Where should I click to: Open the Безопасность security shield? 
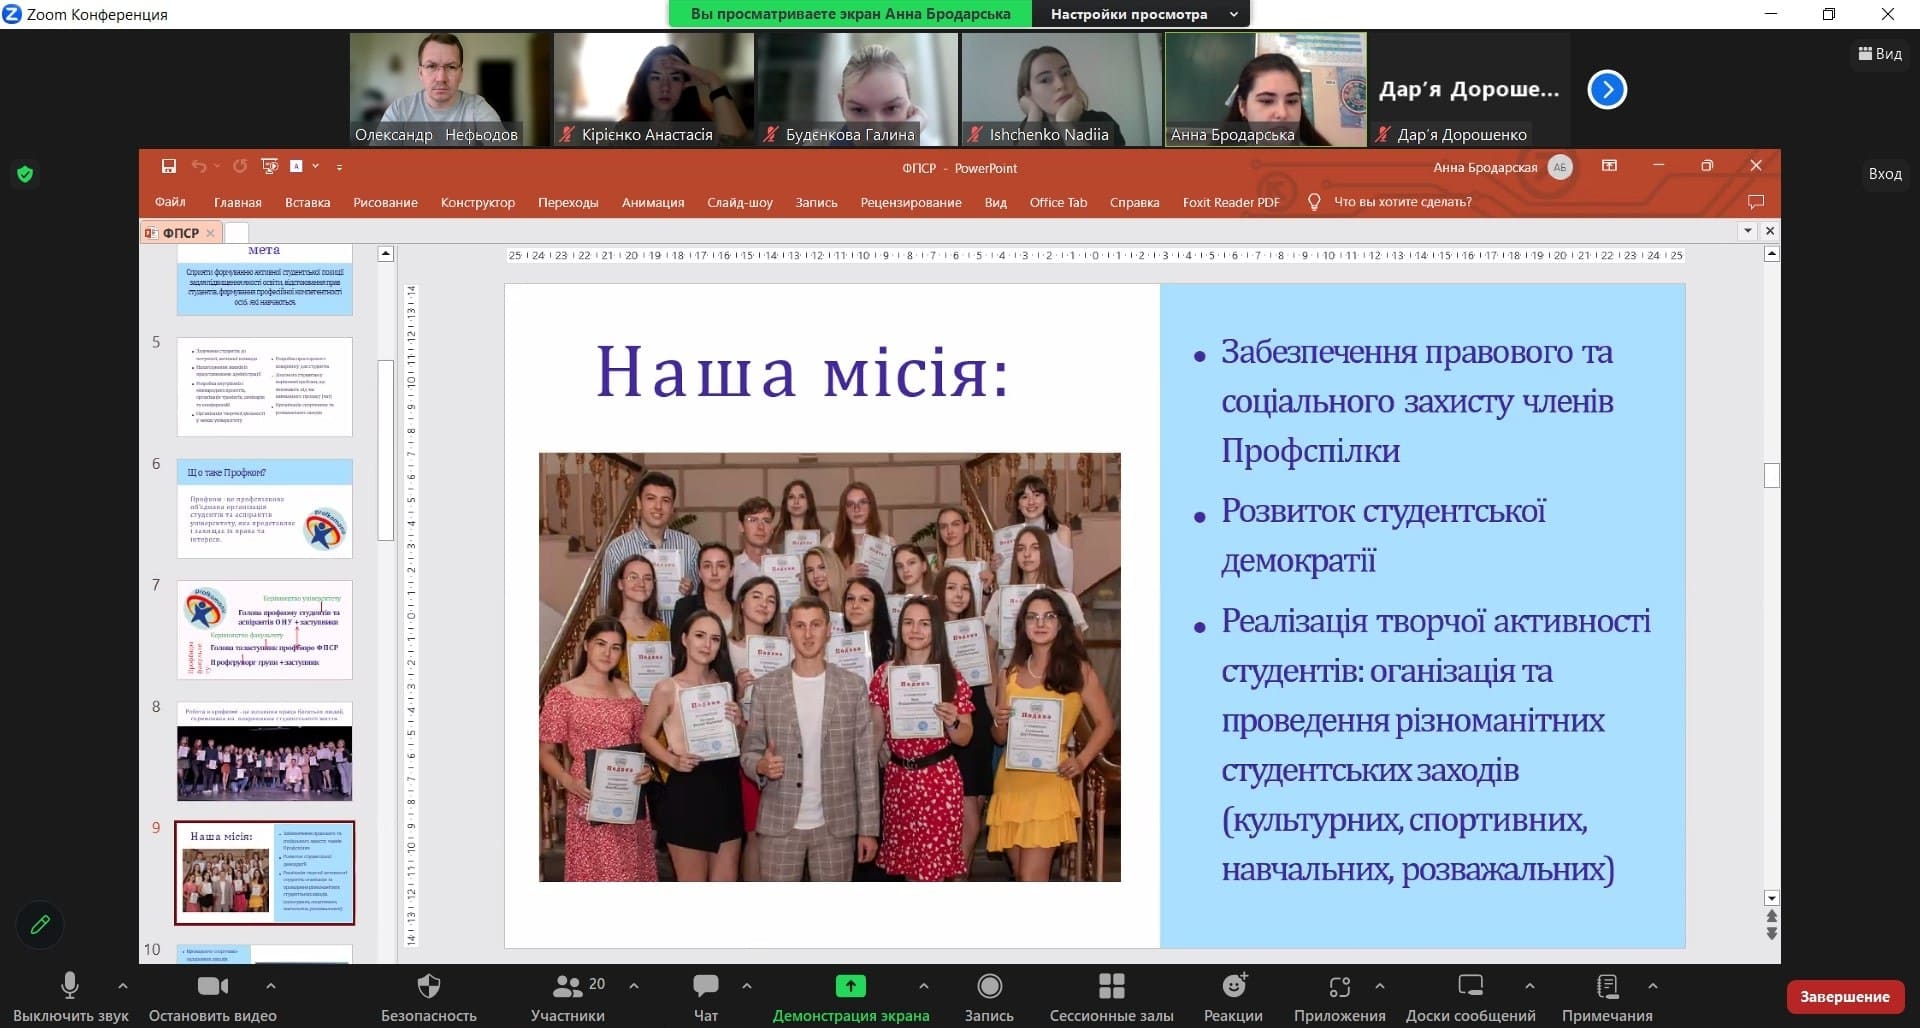[428, 997]
